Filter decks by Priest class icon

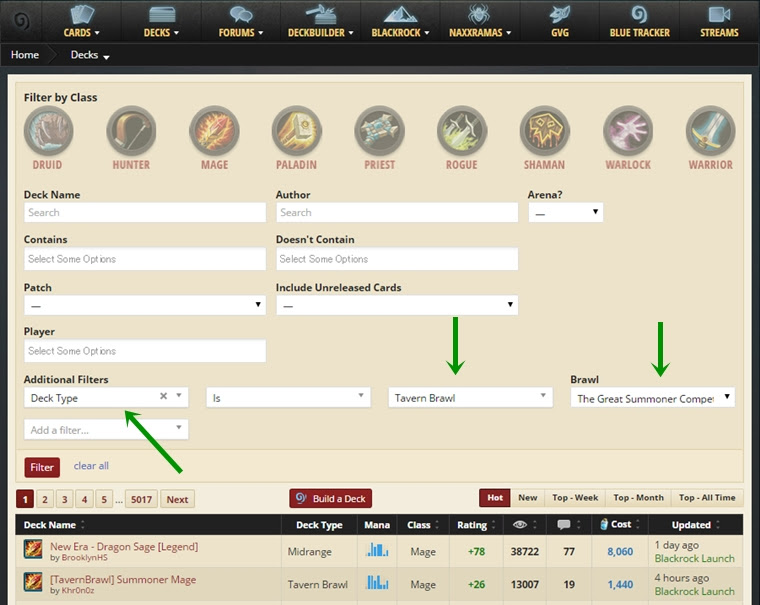pyautogui.click(x=380, y=131)
